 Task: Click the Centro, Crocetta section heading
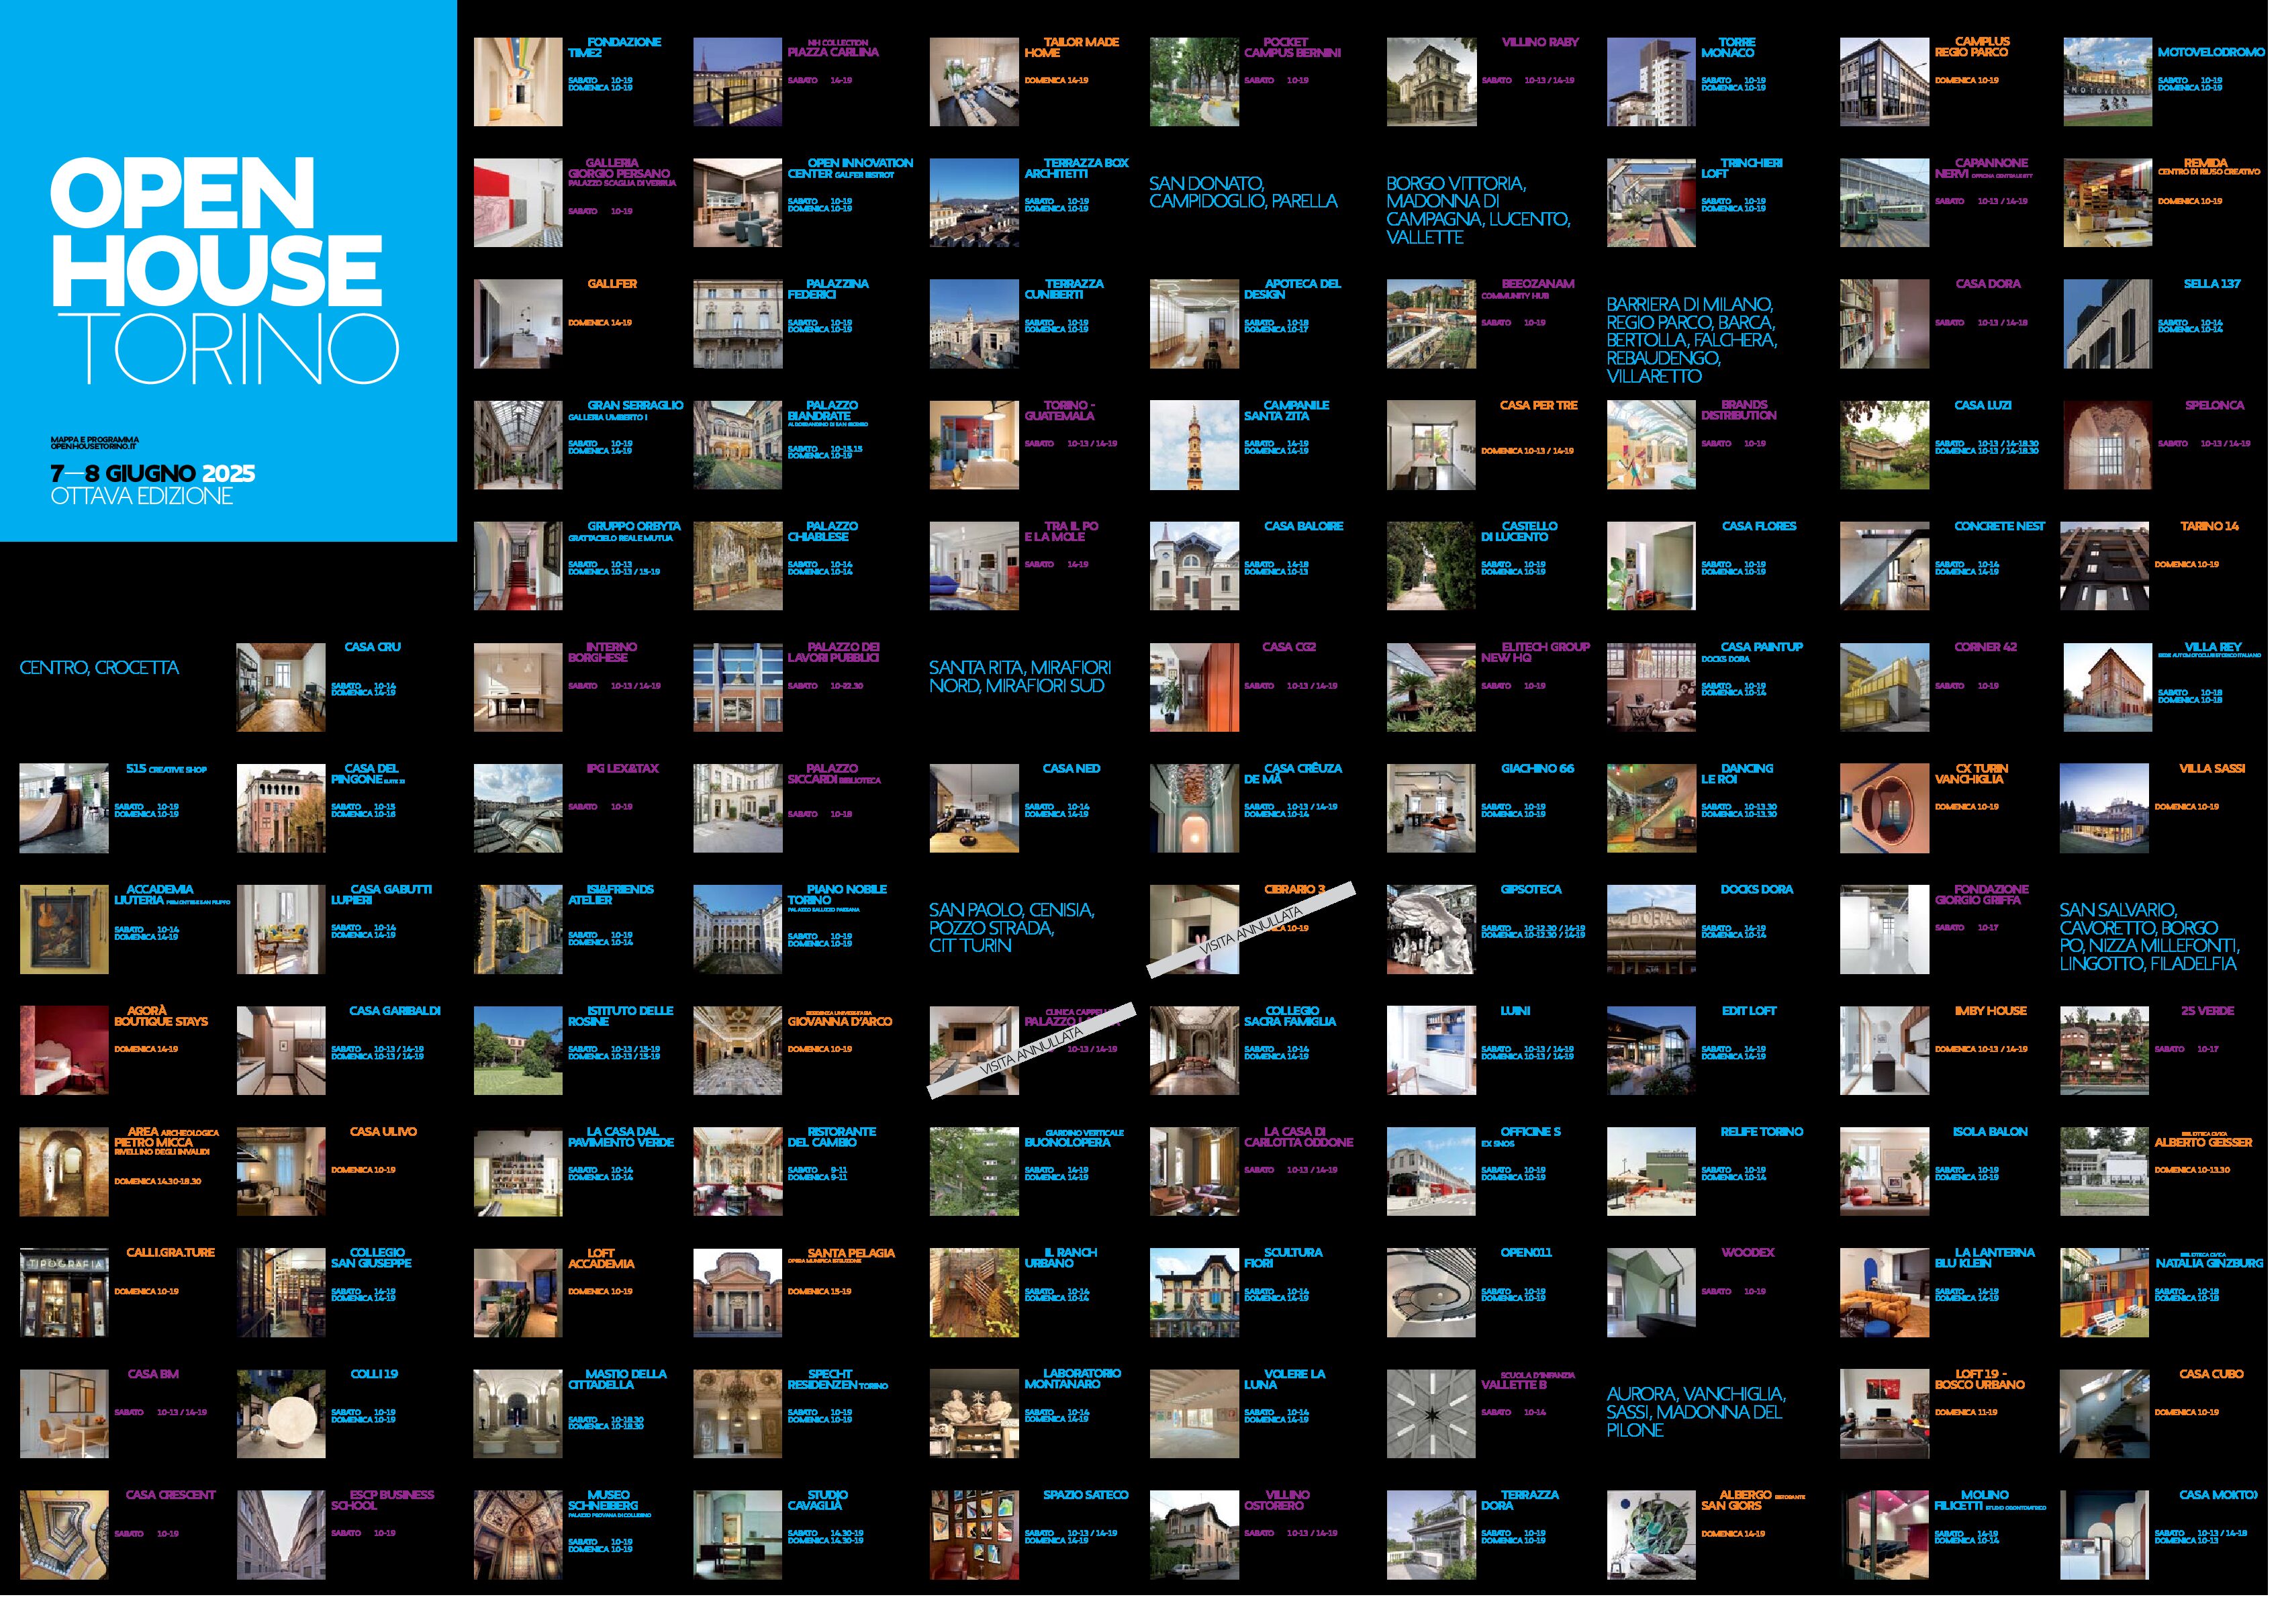coord(99,668)
